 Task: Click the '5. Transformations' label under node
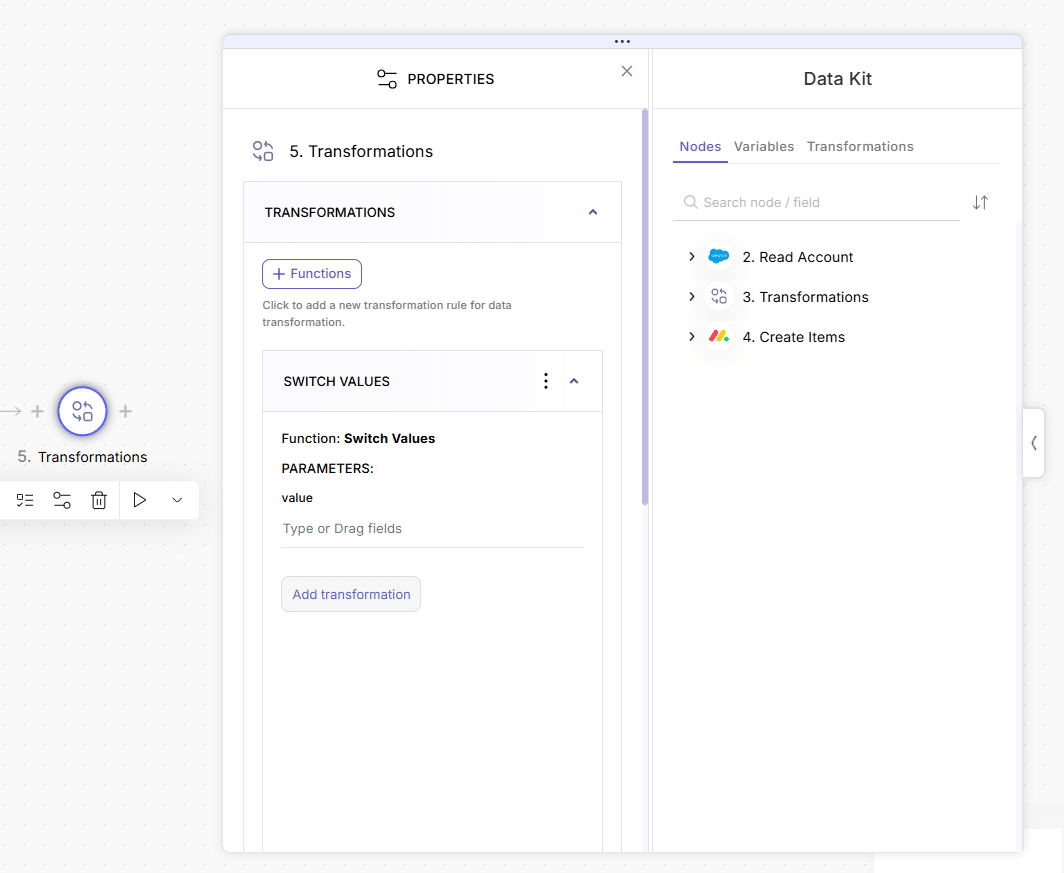pyautogui.click(x=82, y=457)
